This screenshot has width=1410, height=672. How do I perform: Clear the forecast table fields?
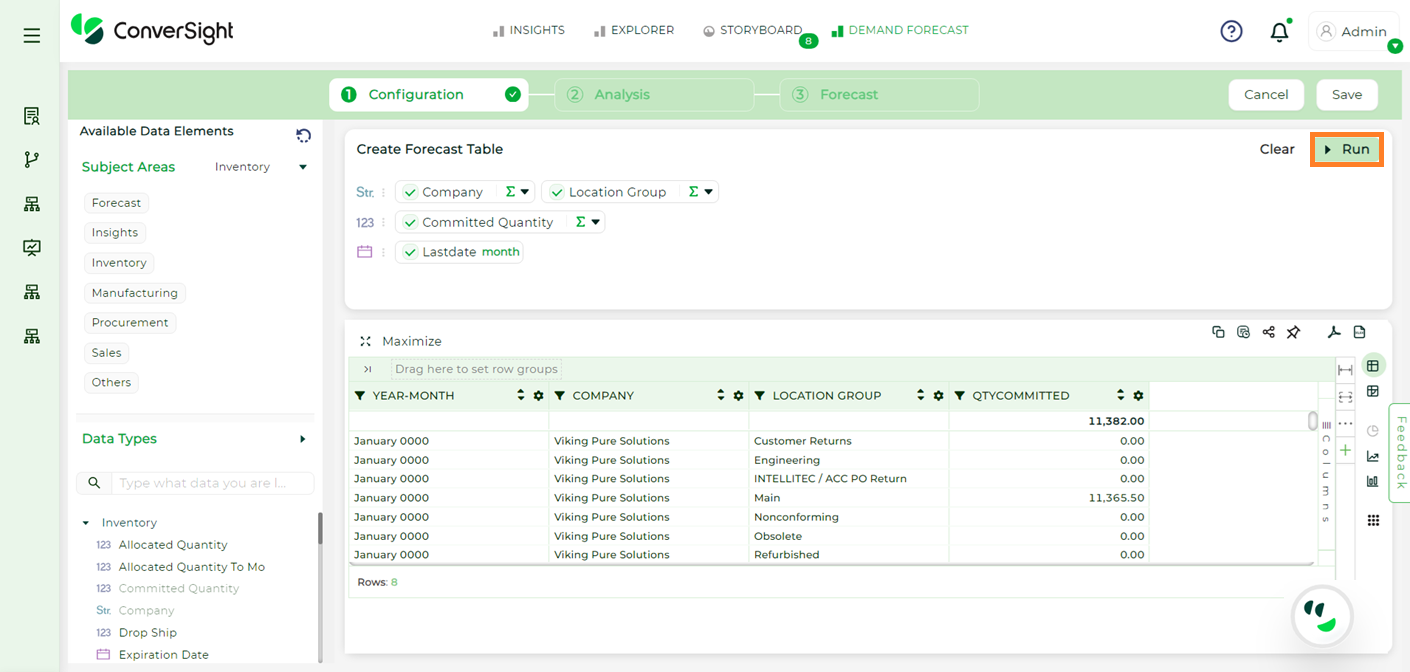(1277, 149)
